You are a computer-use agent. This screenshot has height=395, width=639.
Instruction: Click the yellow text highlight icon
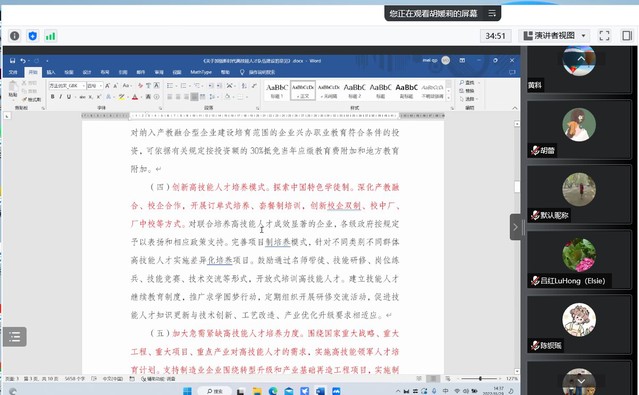click(121, 97)
